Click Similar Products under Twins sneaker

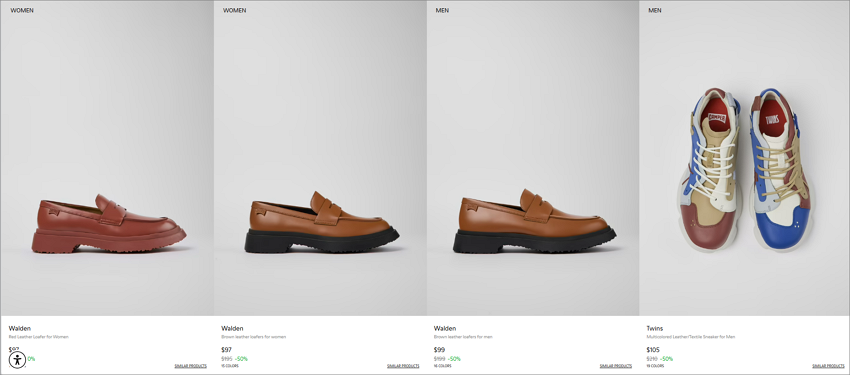828,366
